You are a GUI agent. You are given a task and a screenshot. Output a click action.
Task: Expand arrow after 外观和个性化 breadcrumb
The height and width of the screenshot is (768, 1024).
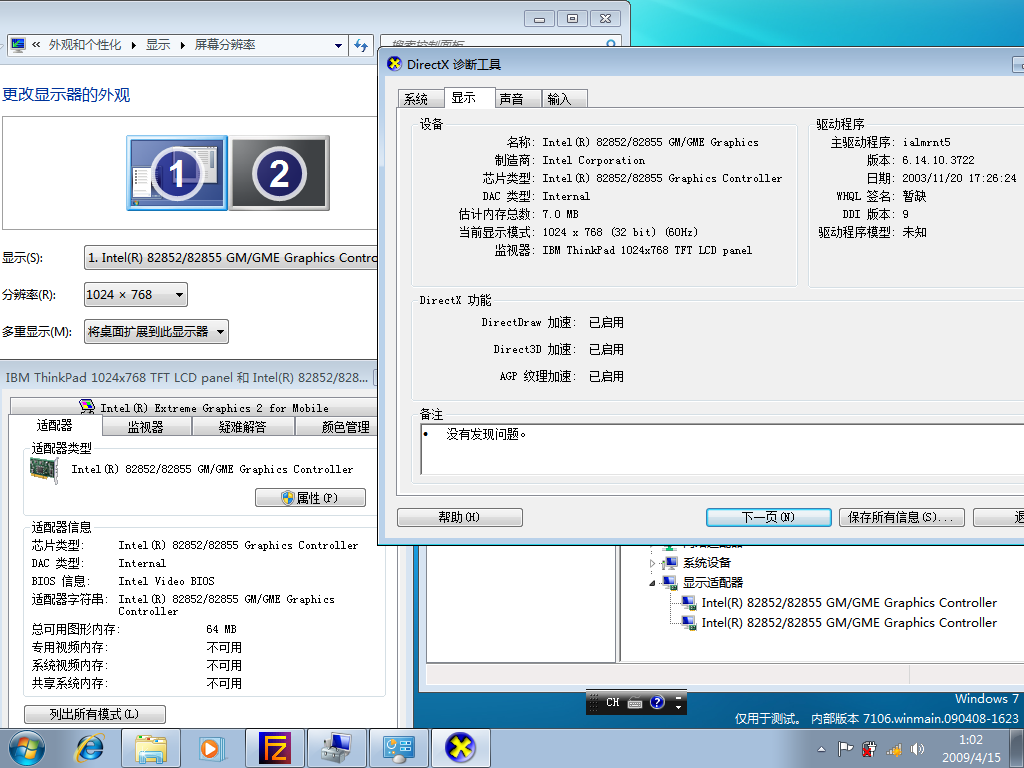[133, 46]
